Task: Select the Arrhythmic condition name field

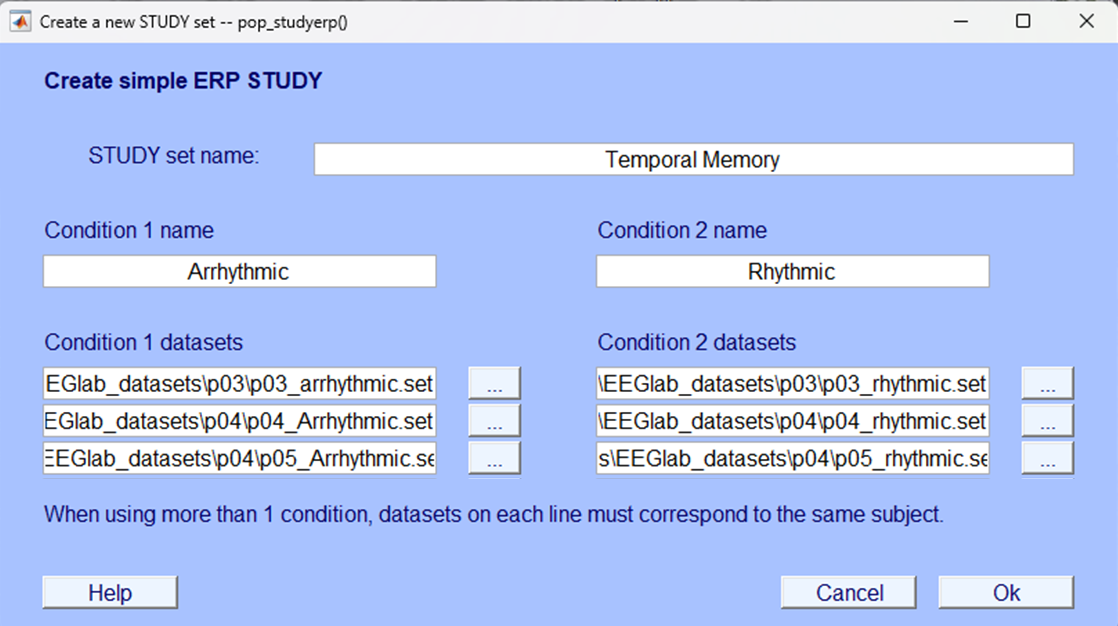Action: (x=240, y=271)
